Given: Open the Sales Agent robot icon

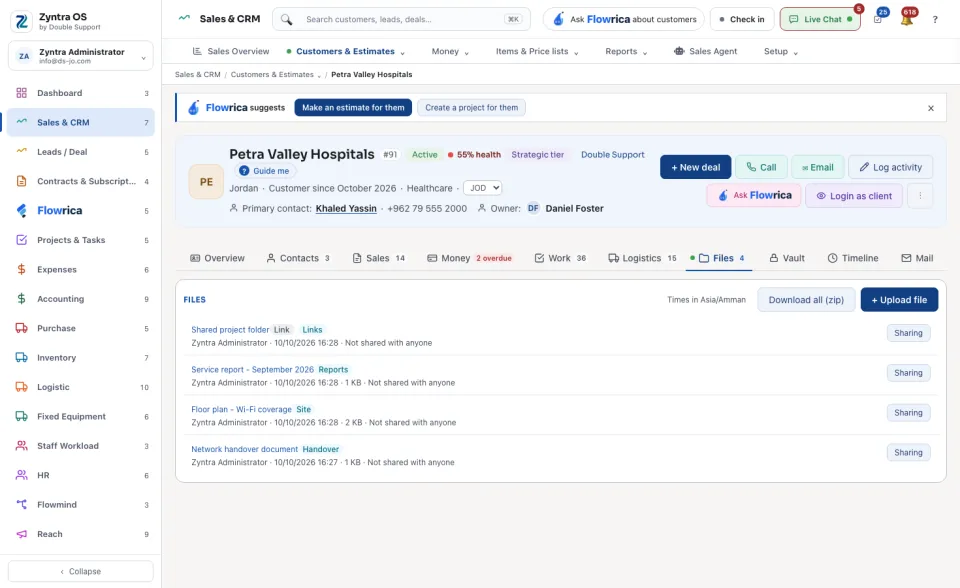Looking at the screenshot, I should (x=679, y=51).
